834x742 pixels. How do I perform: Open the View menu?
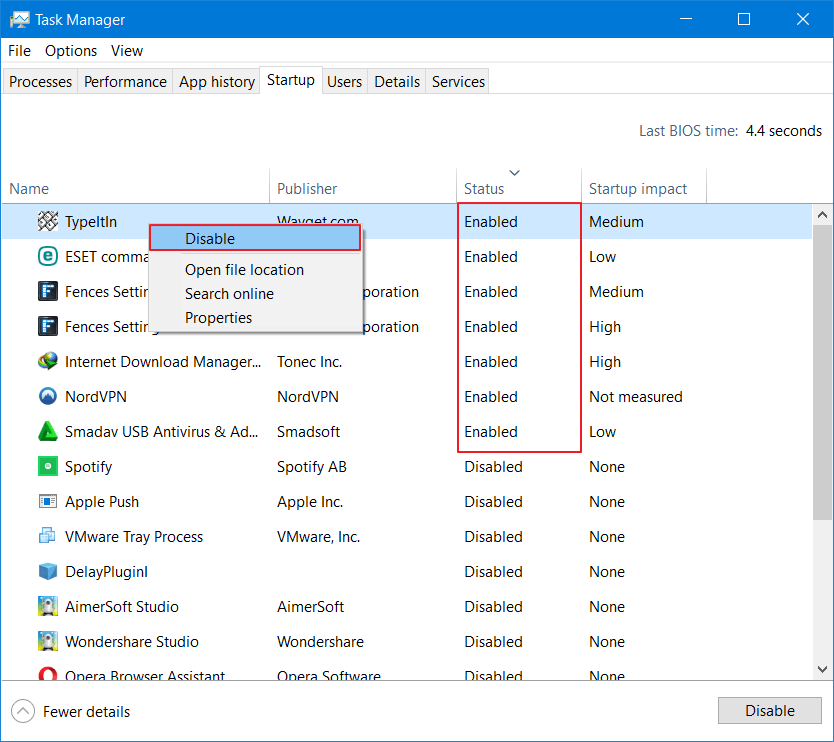[x=127, y=51]
